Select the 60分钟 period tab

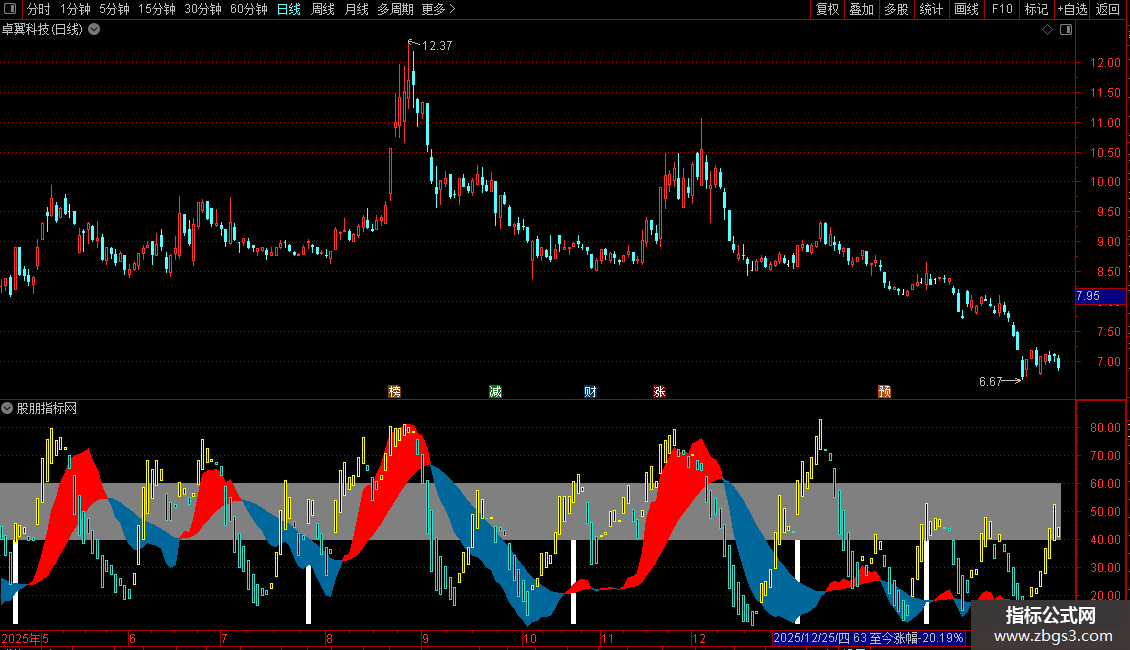[249, 9]
